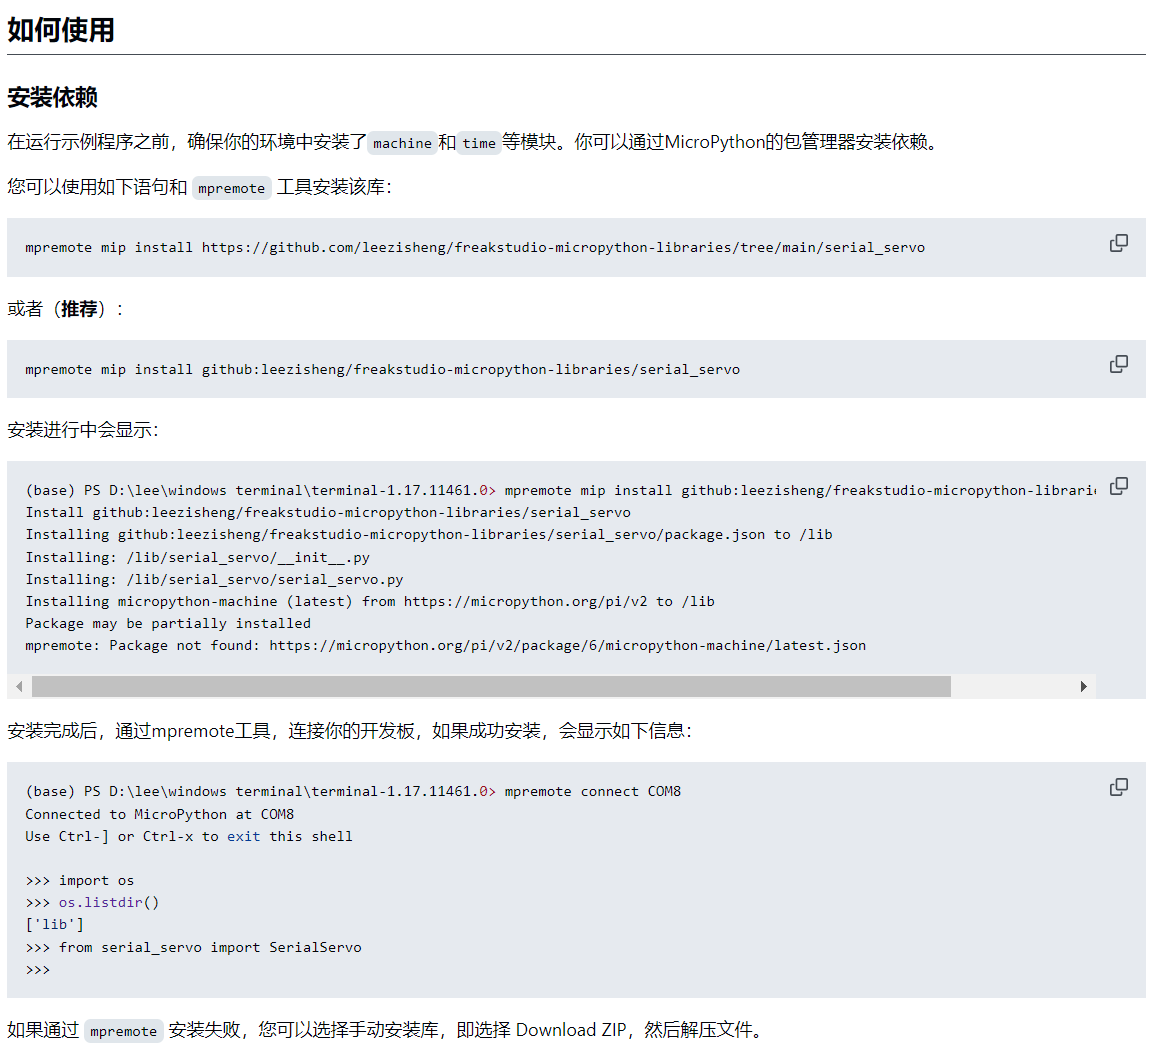Screen dimensions: 1164x1053
Task: Click the inline 'mpremote' code in 您可以使用 sentence
Action: pos(232,188)
